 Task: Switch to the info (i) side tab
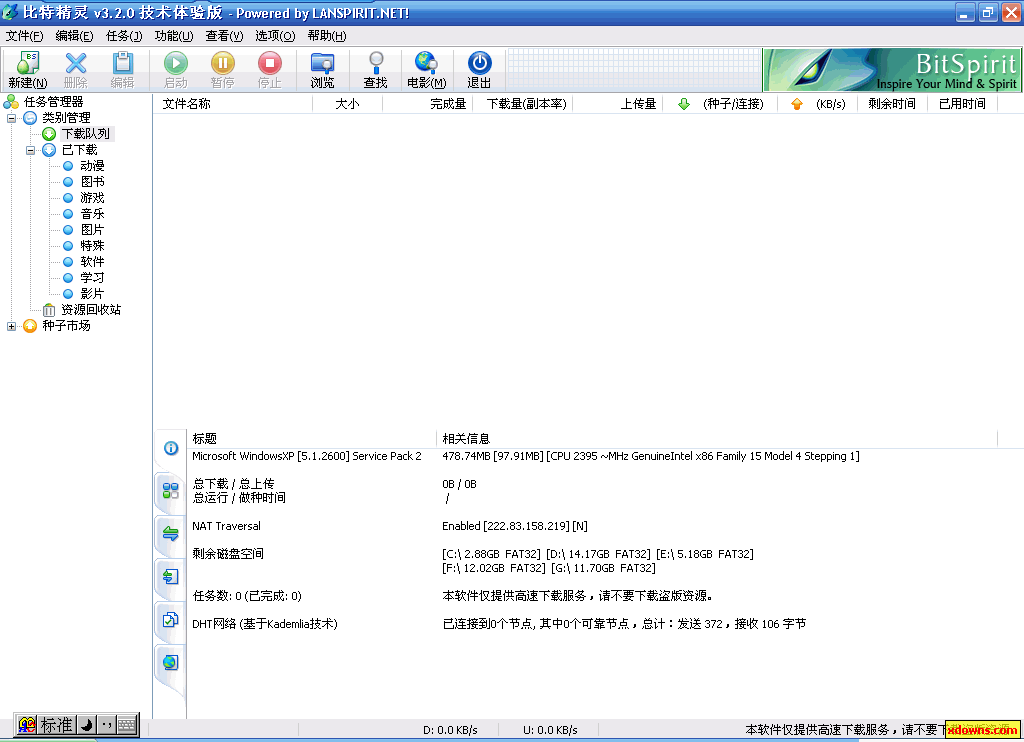170,448
